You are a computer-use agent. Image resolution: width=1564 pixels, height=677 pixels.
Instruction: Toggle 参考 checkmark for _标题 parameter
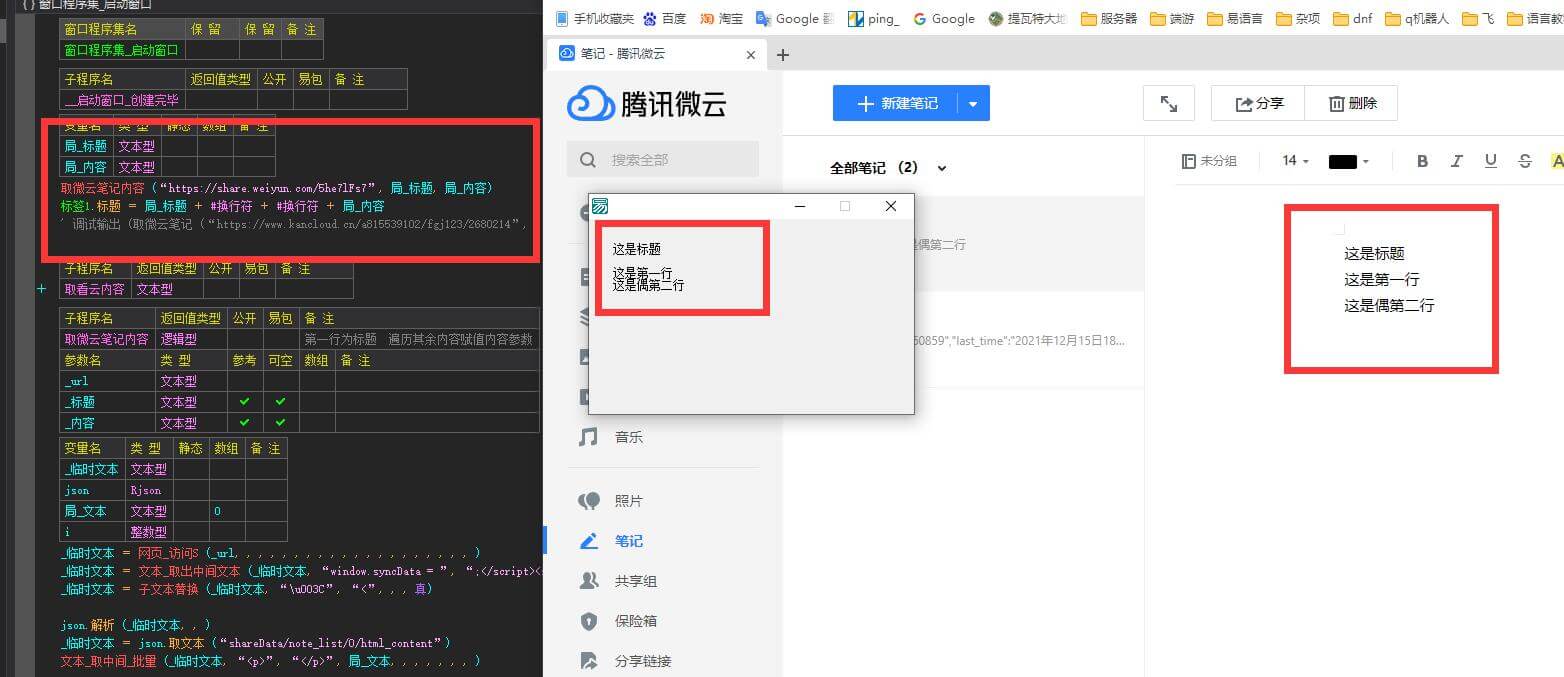(245, 402)
